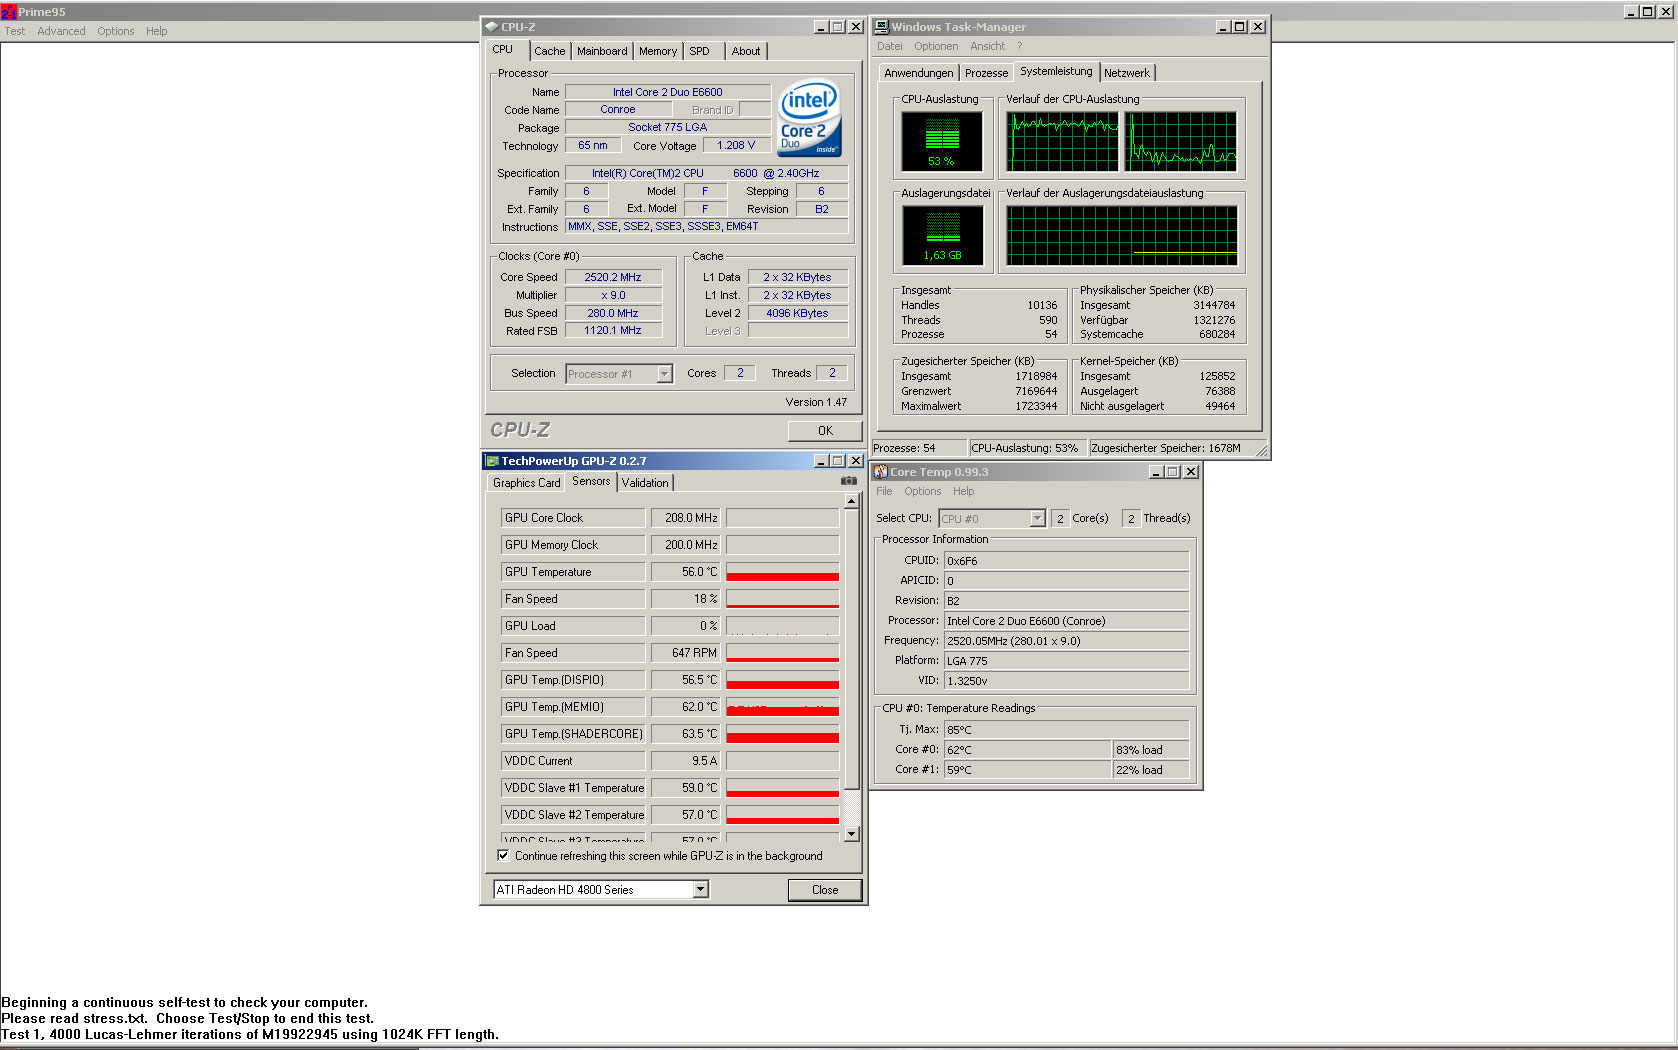Open the Advanced menu in Prime95
This screenshot has width=1678, height=1050.
(61, 31)
